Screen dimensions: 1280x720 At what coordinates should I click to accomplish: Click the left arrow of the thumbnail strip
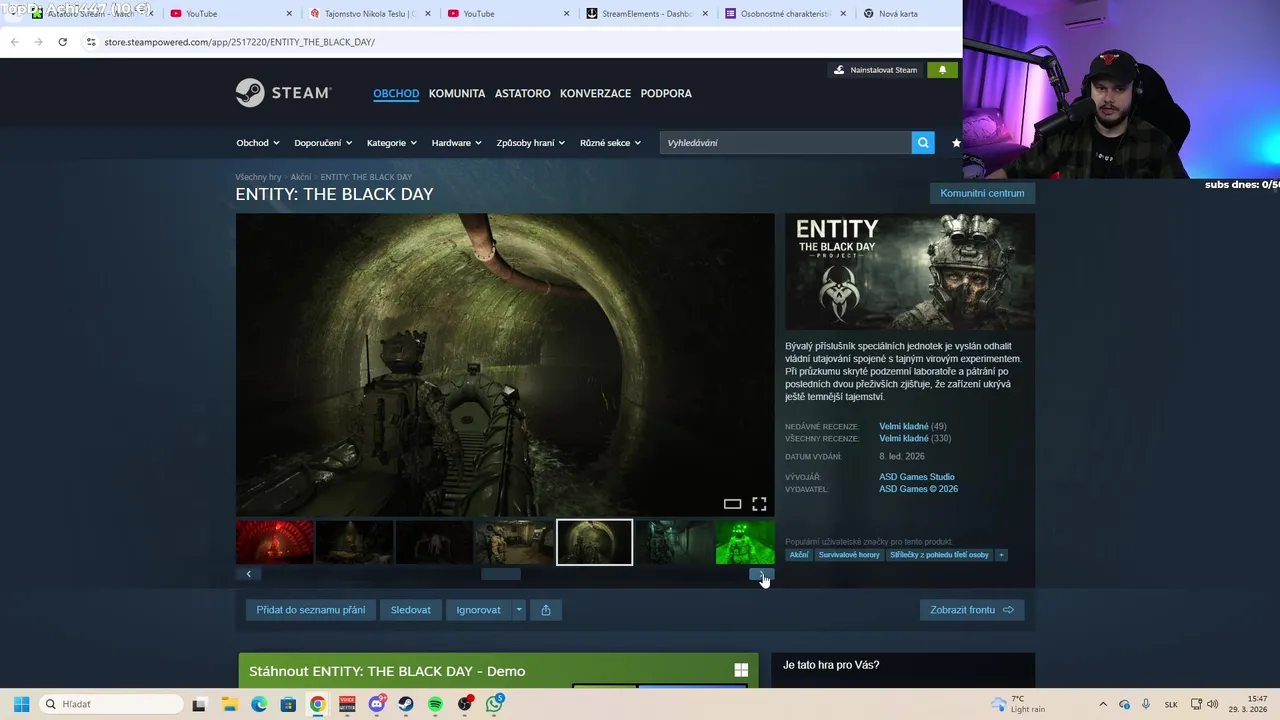tap(248, 574)
